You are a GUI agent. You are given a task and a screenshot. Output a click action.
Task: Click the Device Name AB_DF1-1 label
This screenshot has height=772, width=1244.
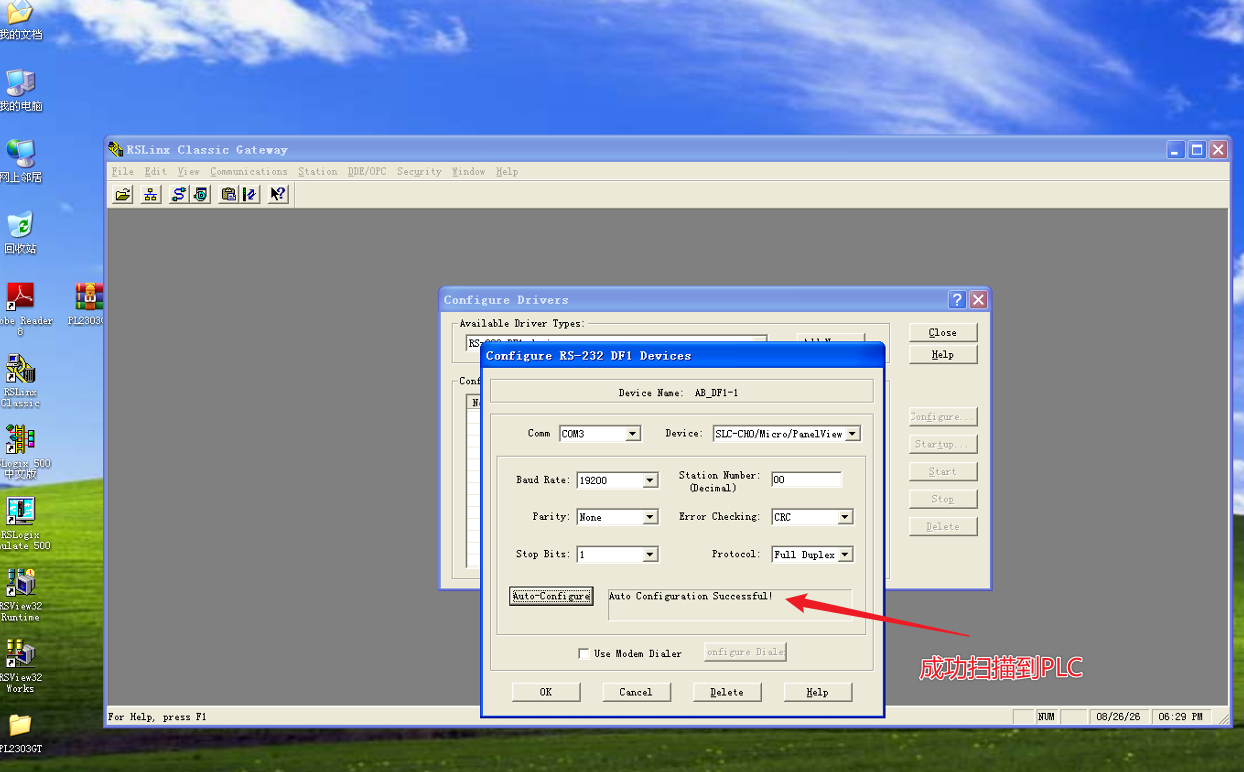(x=679, y=393)
